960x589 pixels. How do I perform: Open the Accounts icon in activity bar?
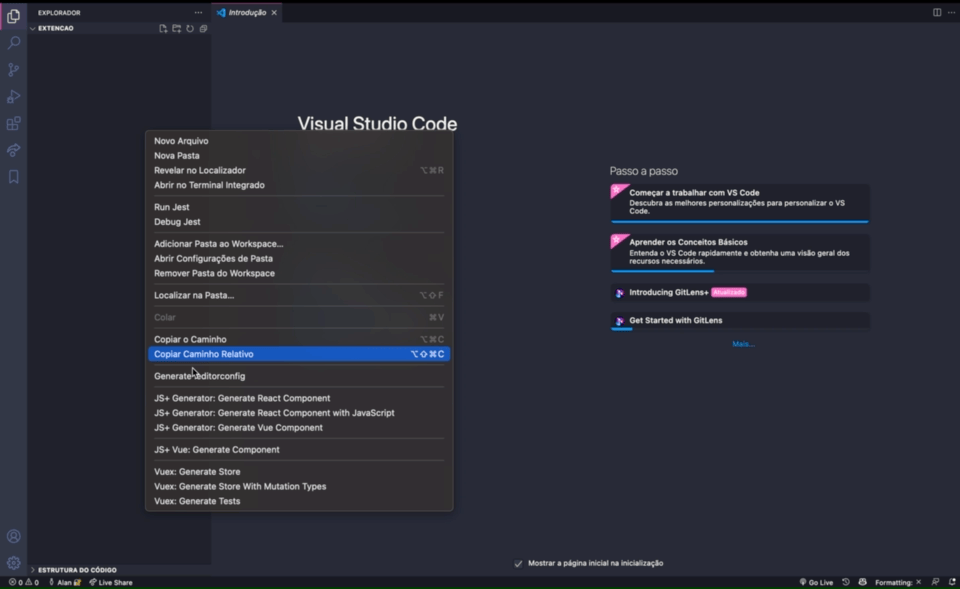pos(13,536)
